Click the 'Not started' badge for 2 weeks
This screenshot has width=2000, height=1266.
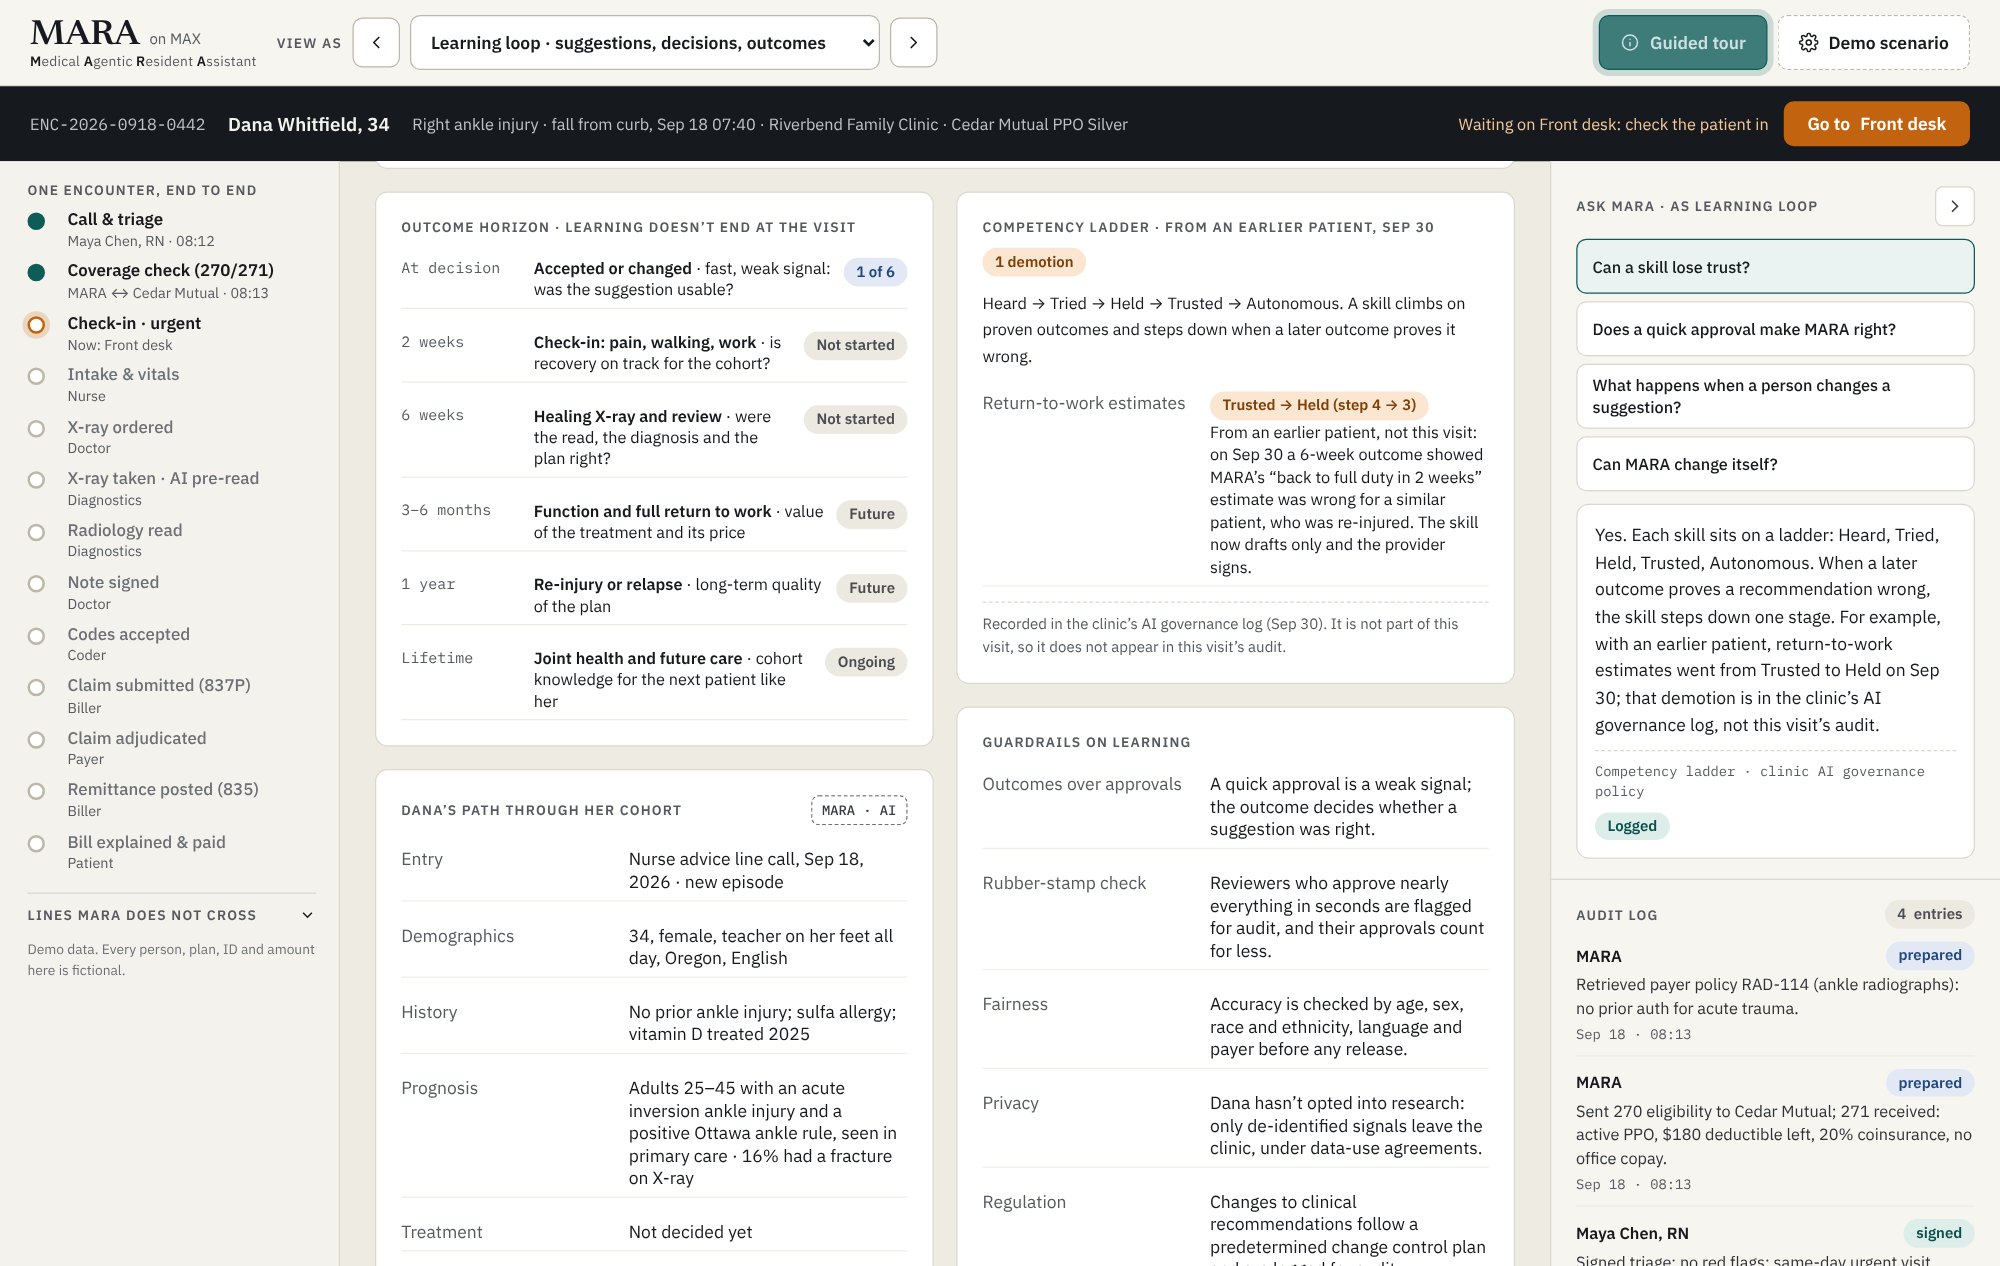(855, 345)
